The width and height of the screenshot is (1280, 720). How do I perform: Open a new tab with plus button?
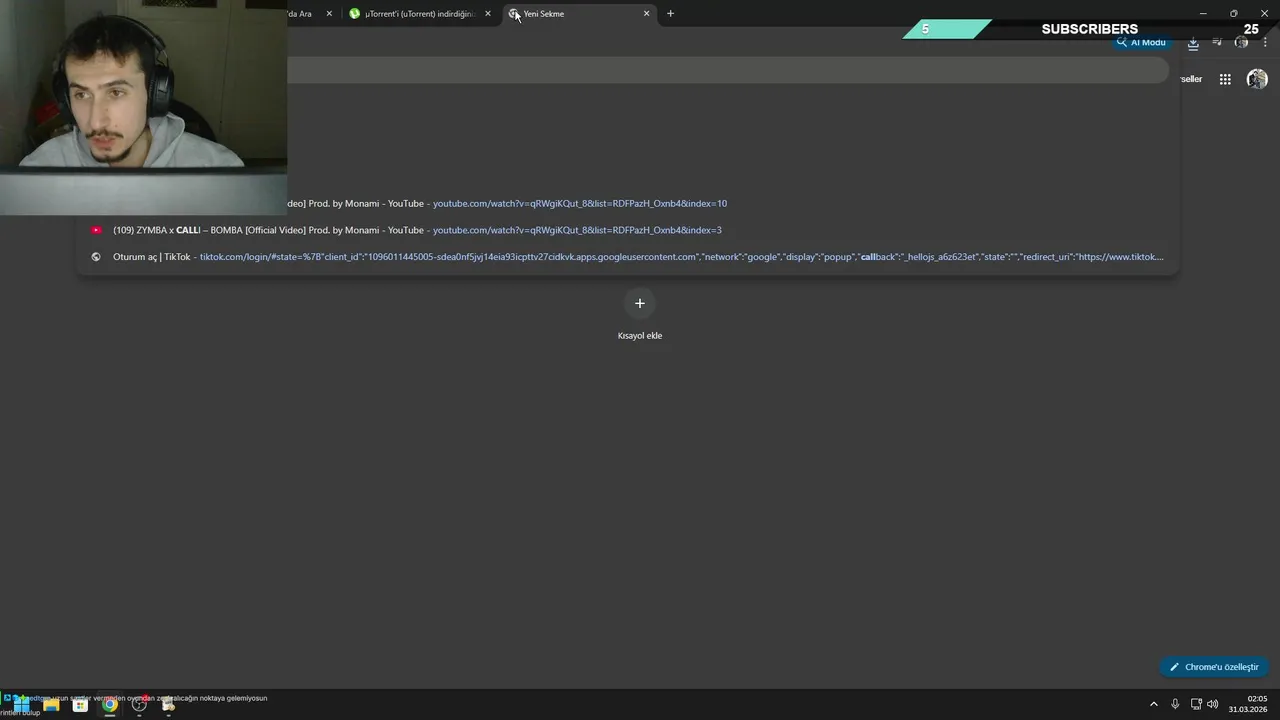point(670,14)
